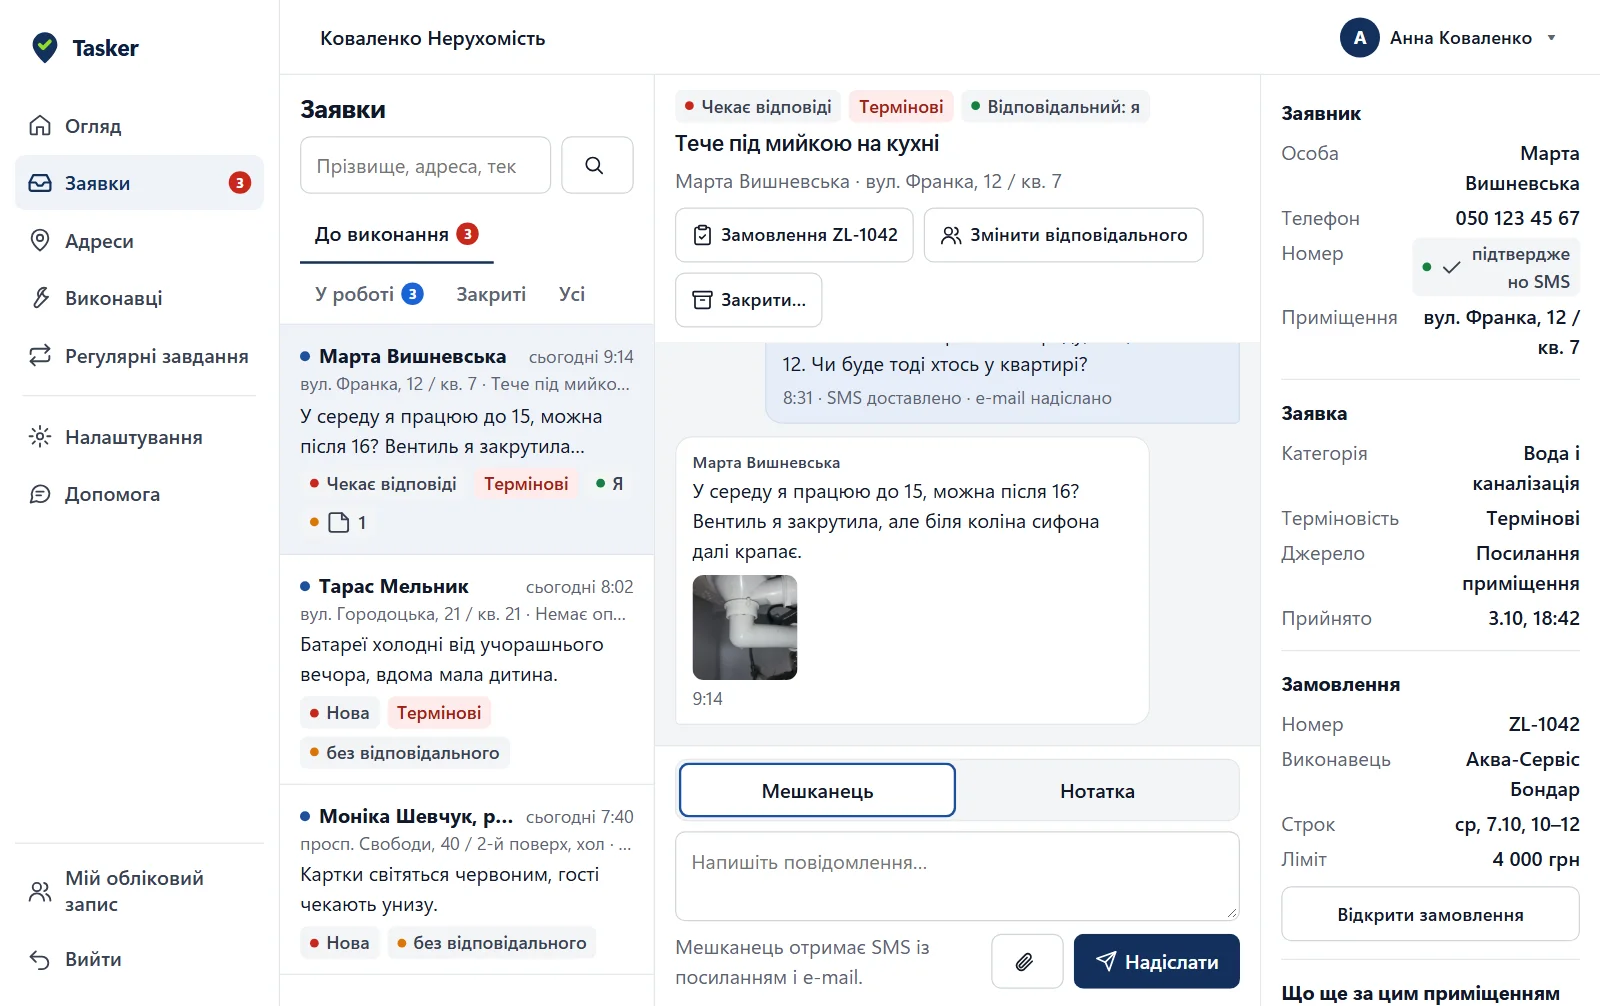Open the siphon pipe photo thumbnail
This screenshot has height=1006, width=1600.
[745, 627]
